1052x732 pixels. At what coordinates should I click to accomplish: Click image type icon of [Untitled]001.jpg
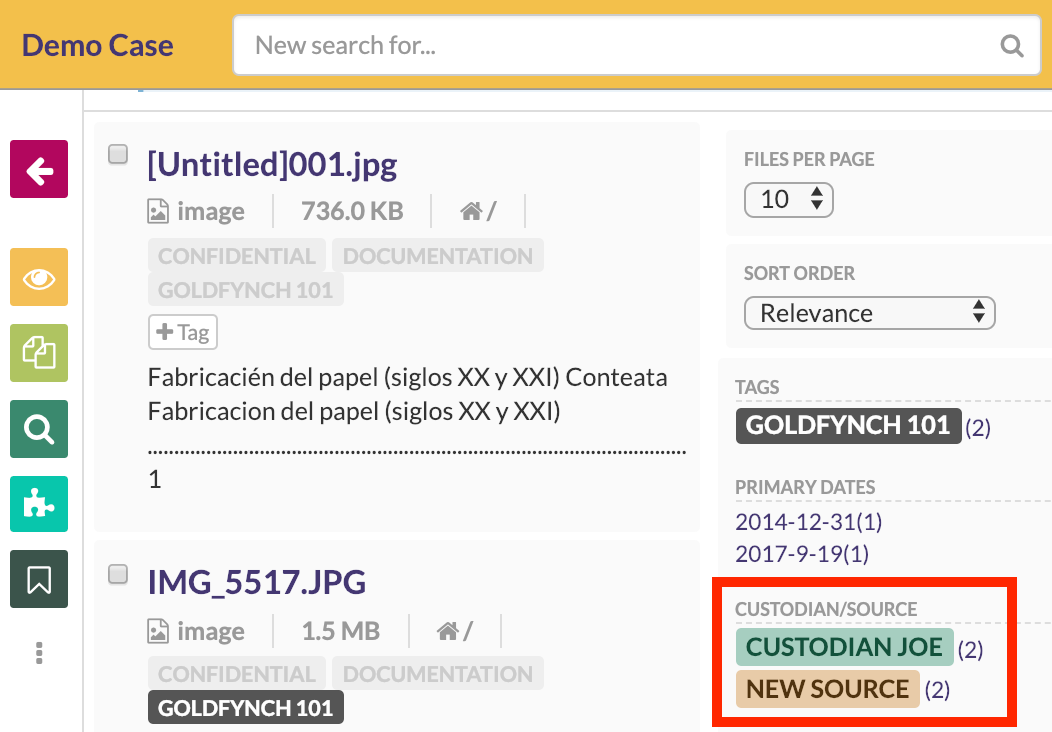click(158, 212)
